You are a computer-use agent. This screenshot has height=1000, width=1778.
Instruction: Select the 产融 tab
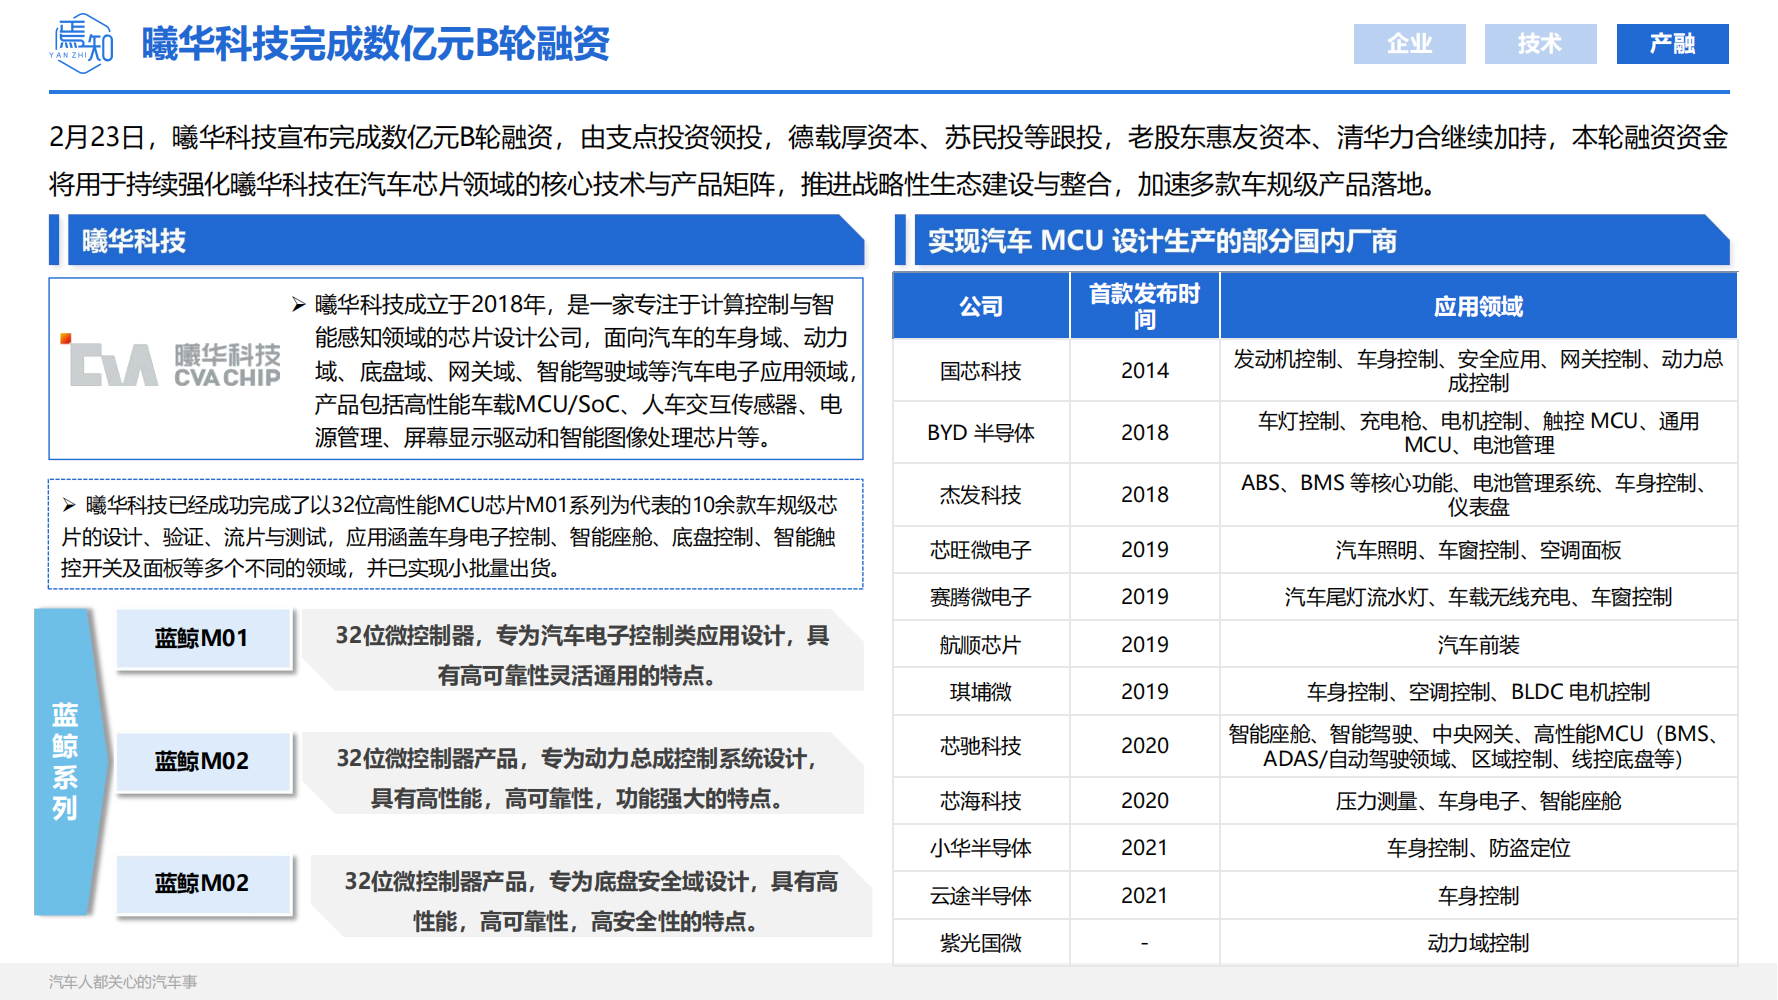coord(1672,44)
